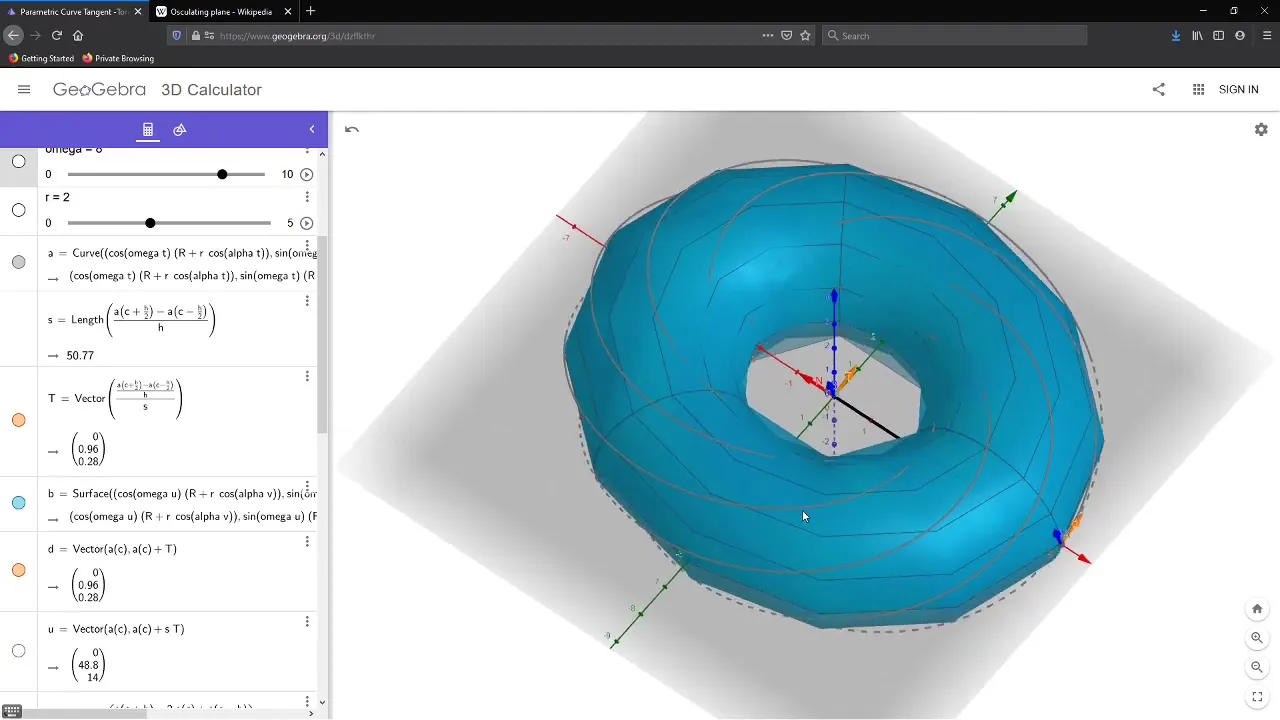Select the d = Vector(a(c), a(c) + T) definition

pos(112,549)
